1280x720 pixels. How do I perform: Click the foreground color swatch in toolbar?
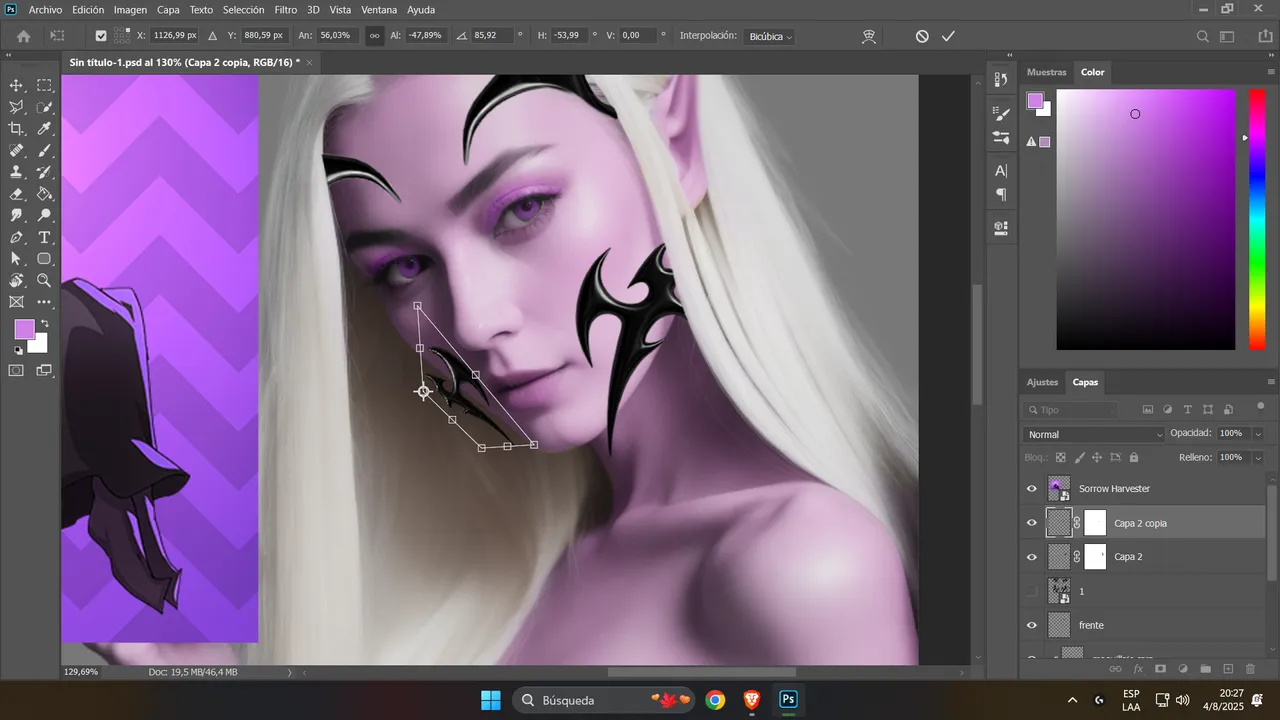[24, 330]
